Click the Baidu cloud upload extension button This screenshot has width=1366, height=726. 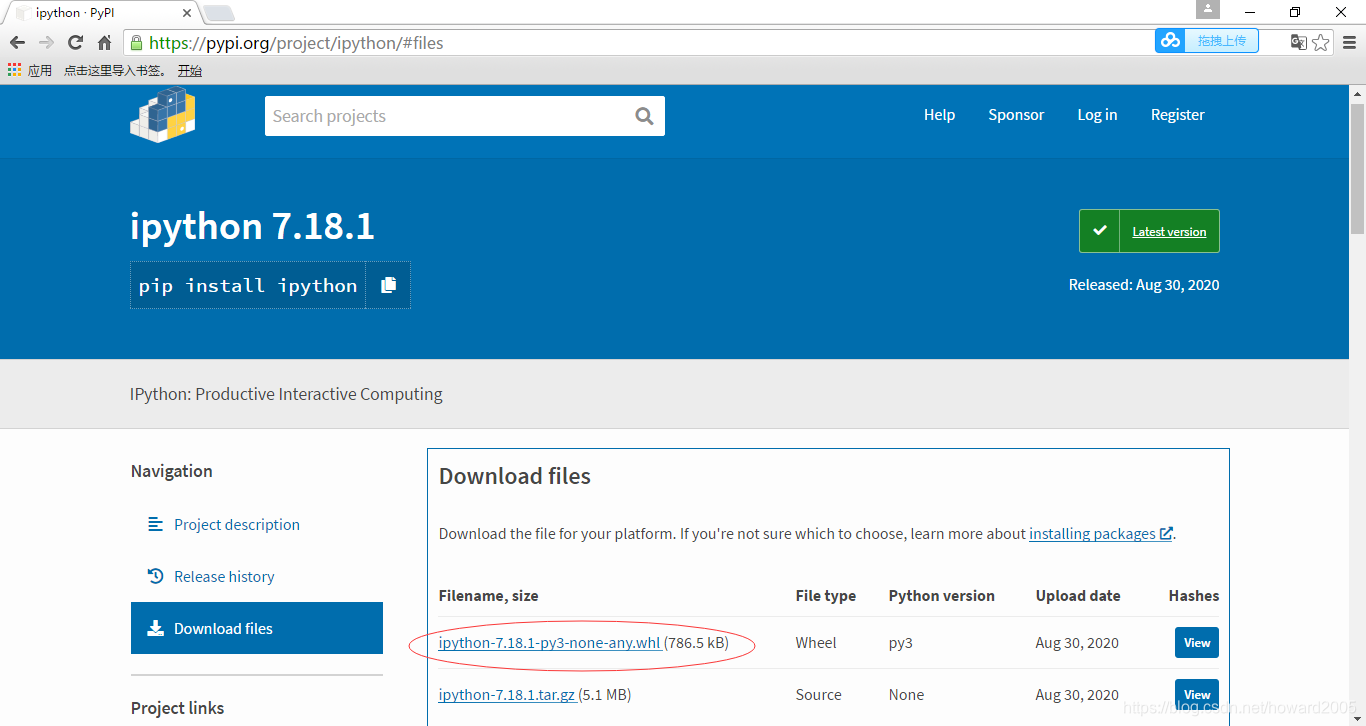[x=1207, y=41]
